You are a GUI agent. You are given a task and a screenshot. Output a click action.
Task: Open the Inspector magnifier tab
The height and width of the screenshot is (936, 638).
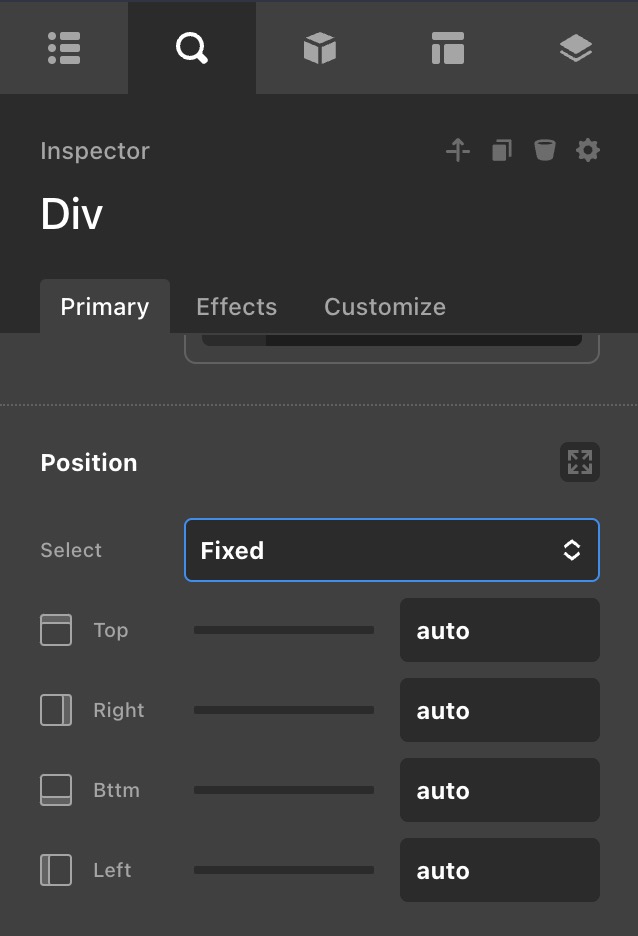tap(191, 48)
